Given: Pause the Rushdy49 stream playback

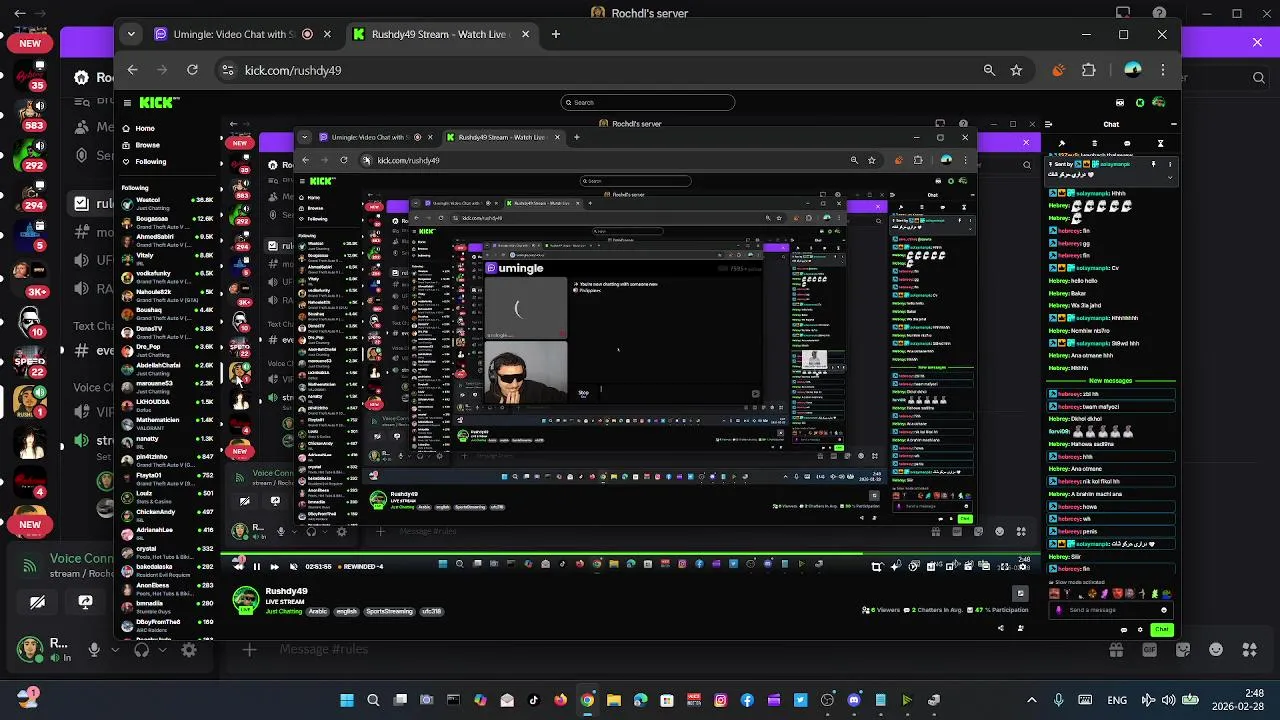Looking at the screenshot, I should coord(256,567).
